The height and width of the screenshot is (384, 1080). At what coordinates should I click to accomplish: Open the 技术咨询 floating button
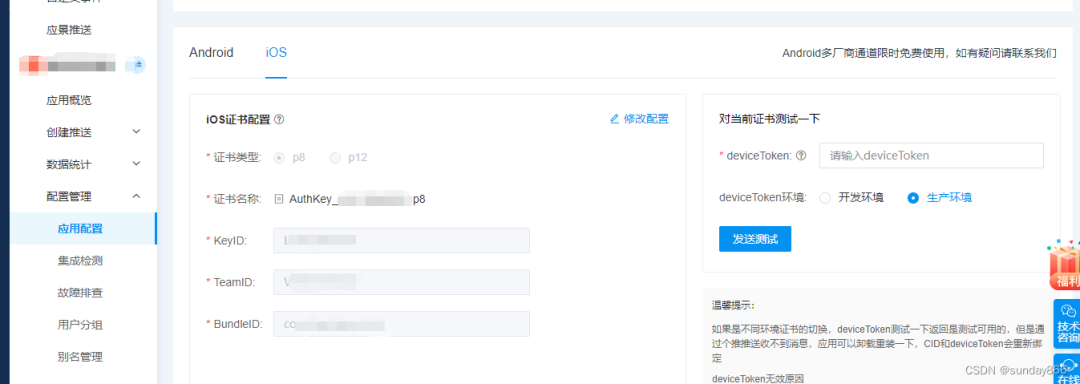coord(1067,323)
